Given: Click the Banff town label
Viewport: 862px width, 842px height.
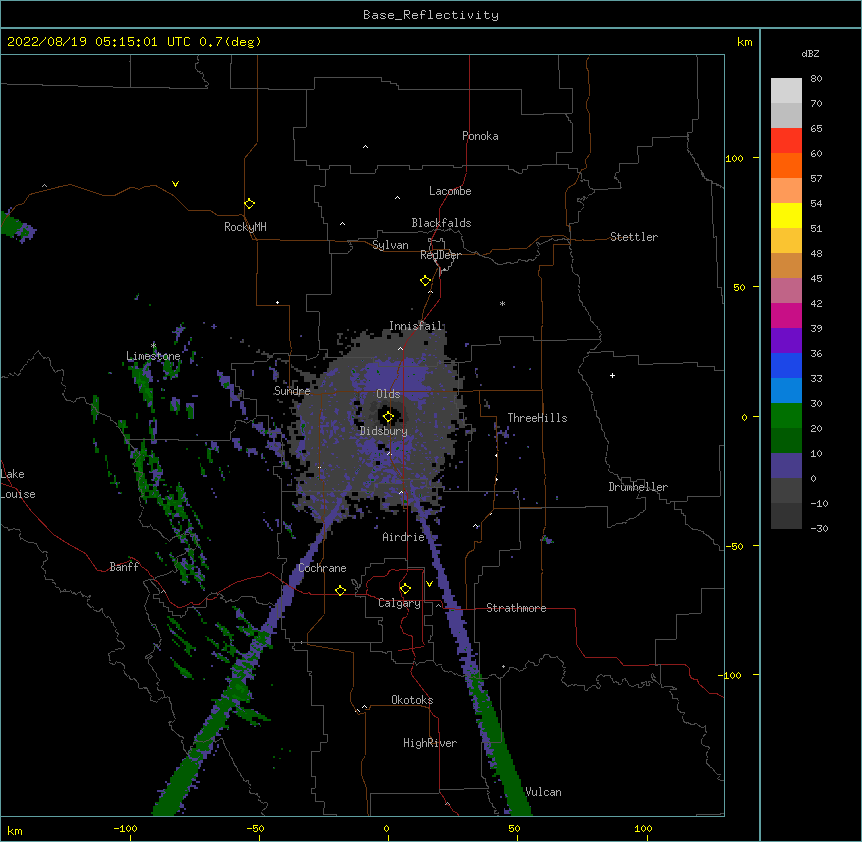Looking at the screenshot, I should coord(124,567).
